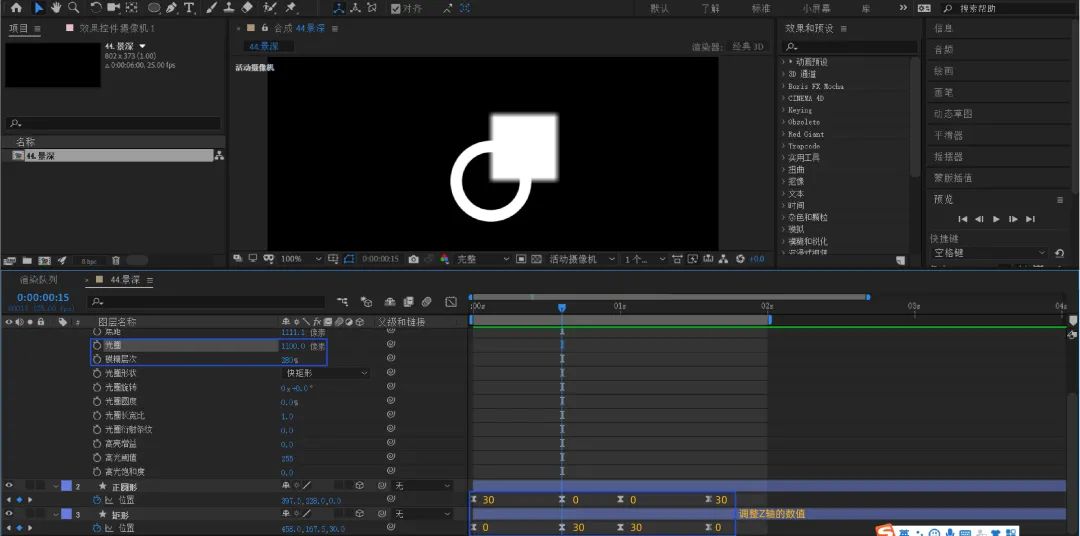The image size is (1080, 536).
Task: Expand the Red Giant effects category
Action: [x=784, y=134]
